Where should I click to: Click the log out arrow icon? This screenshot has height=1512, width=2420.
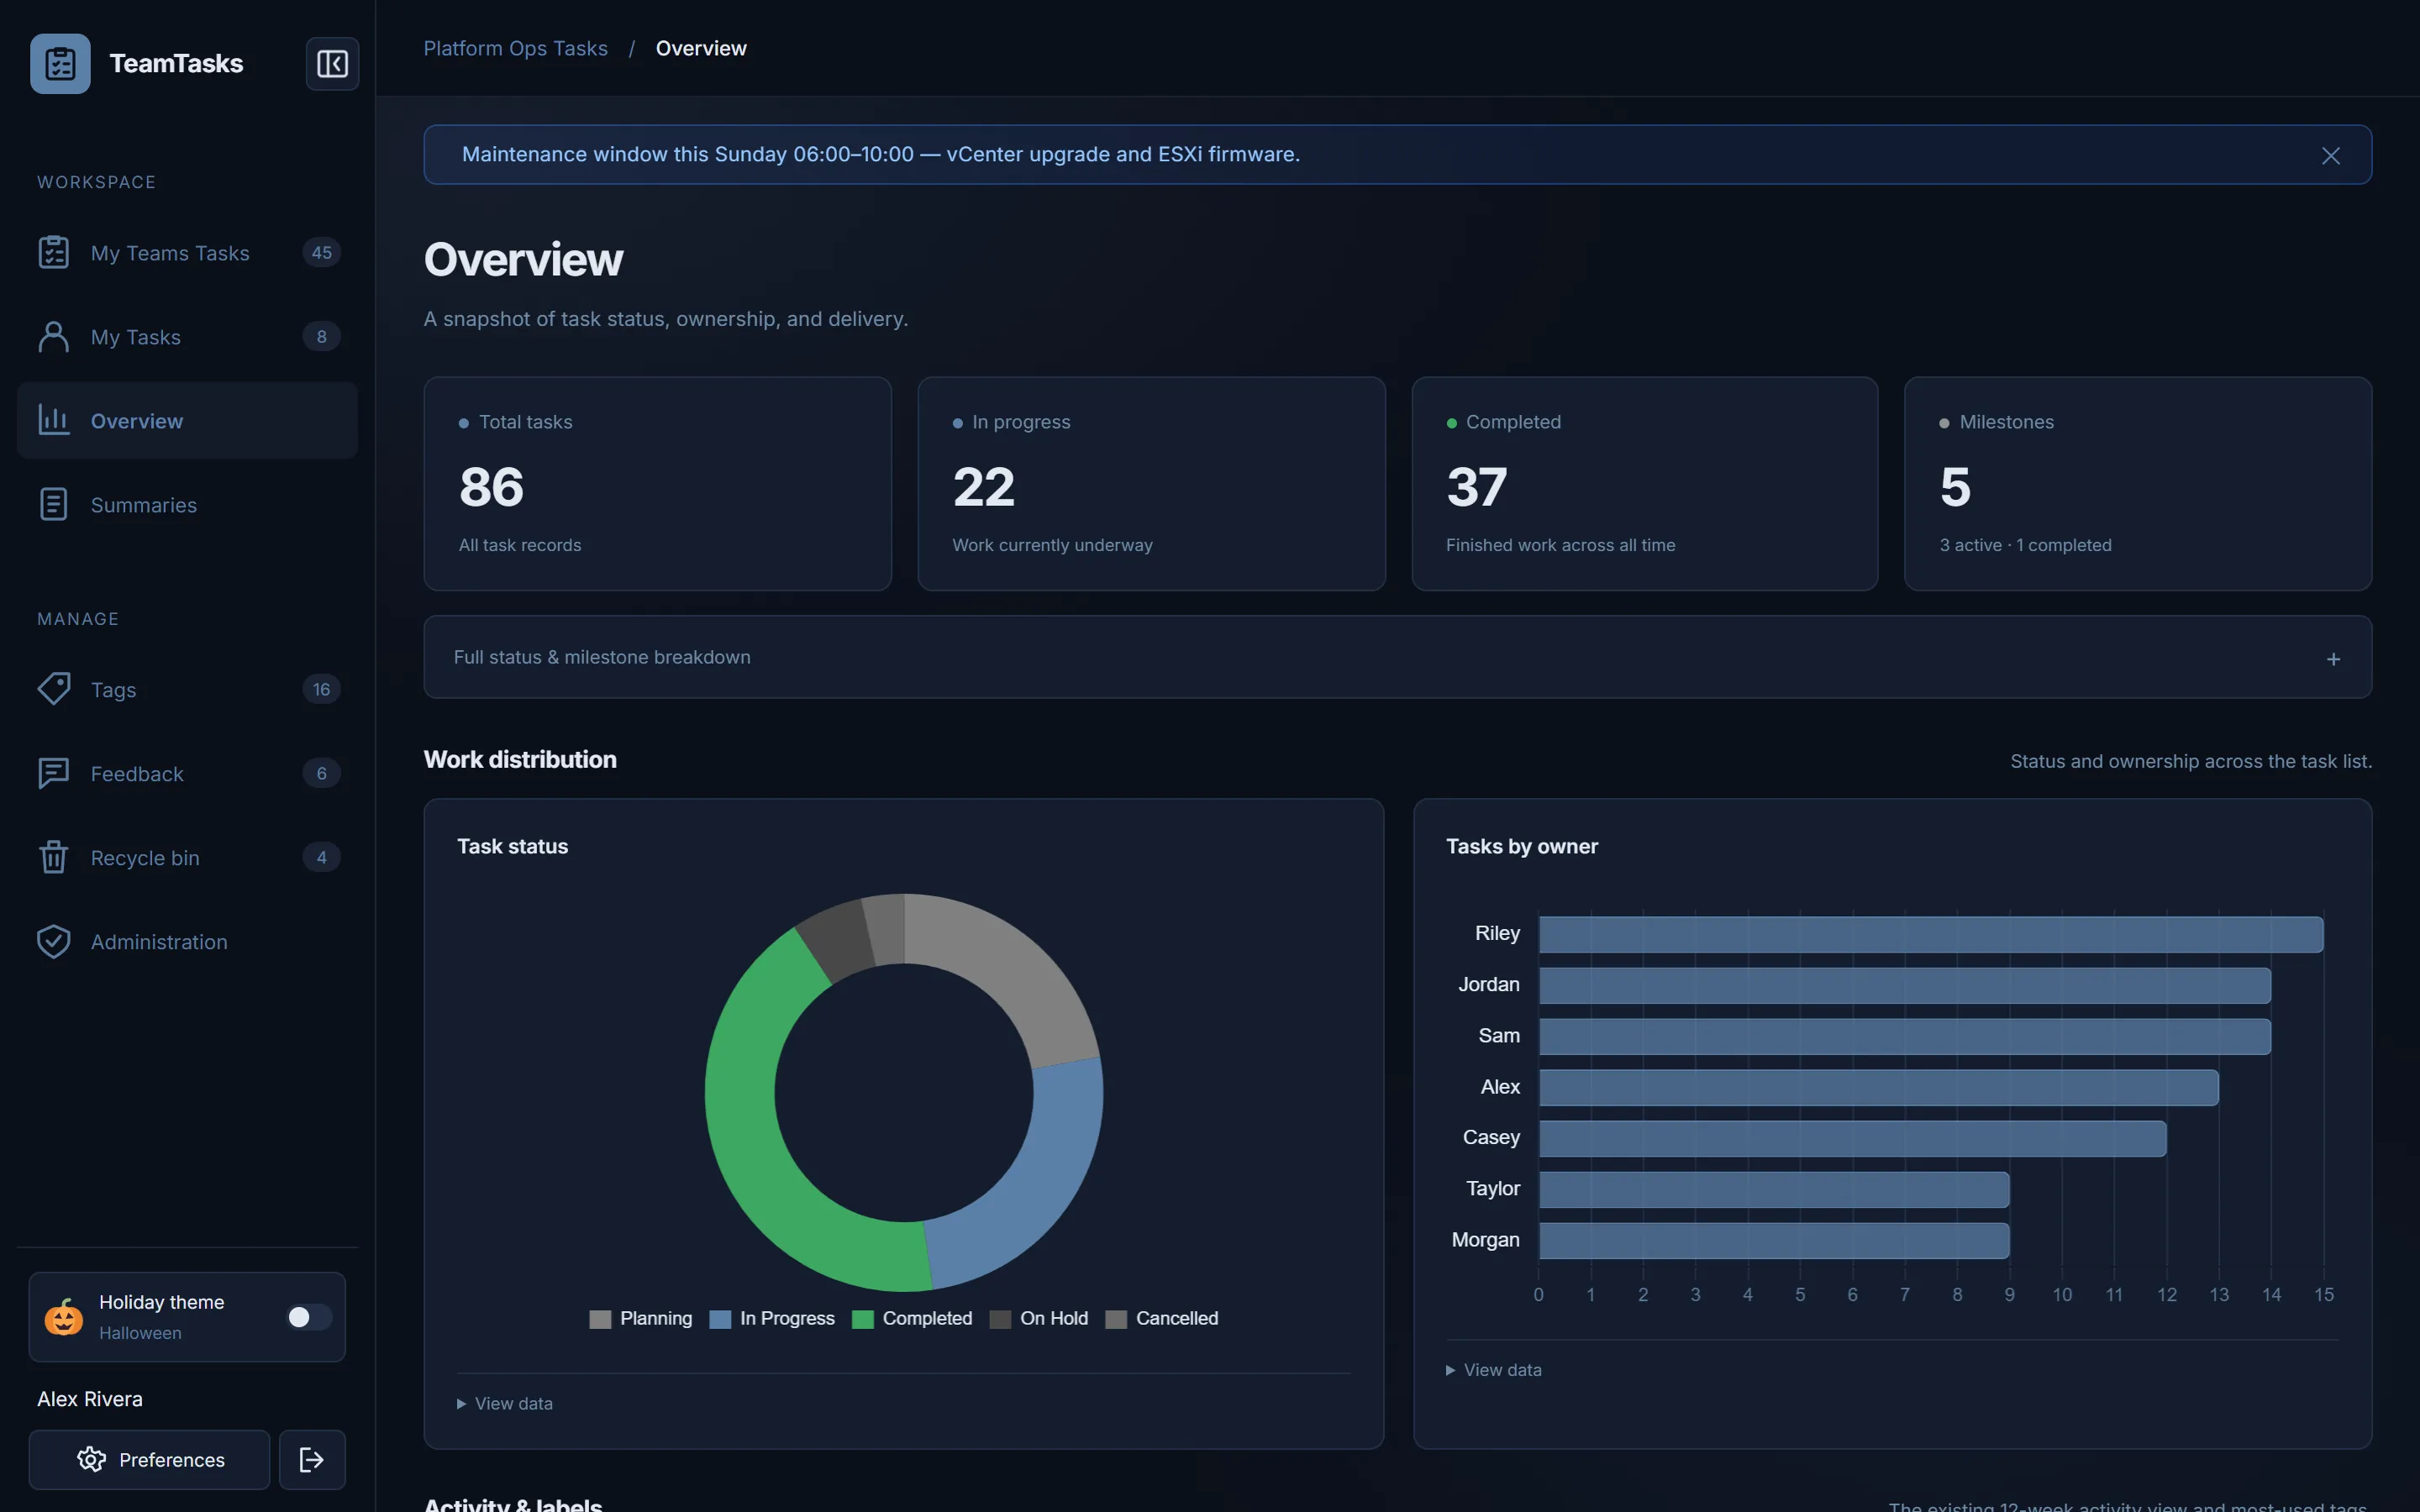312,1459
